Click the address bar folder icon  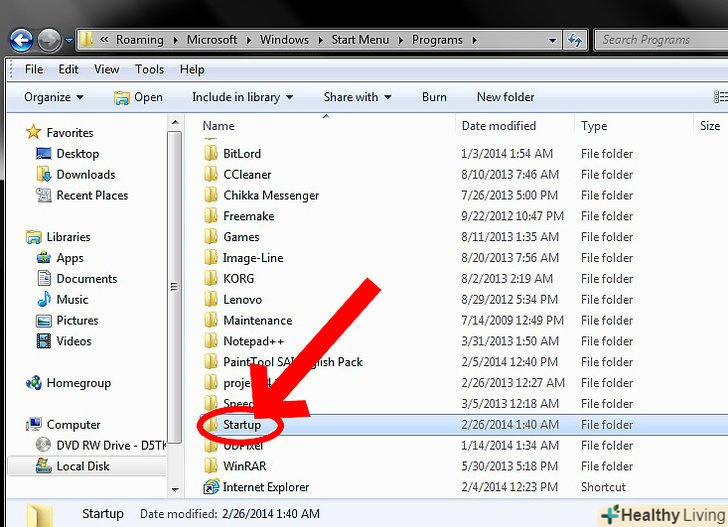click(86, 39)
